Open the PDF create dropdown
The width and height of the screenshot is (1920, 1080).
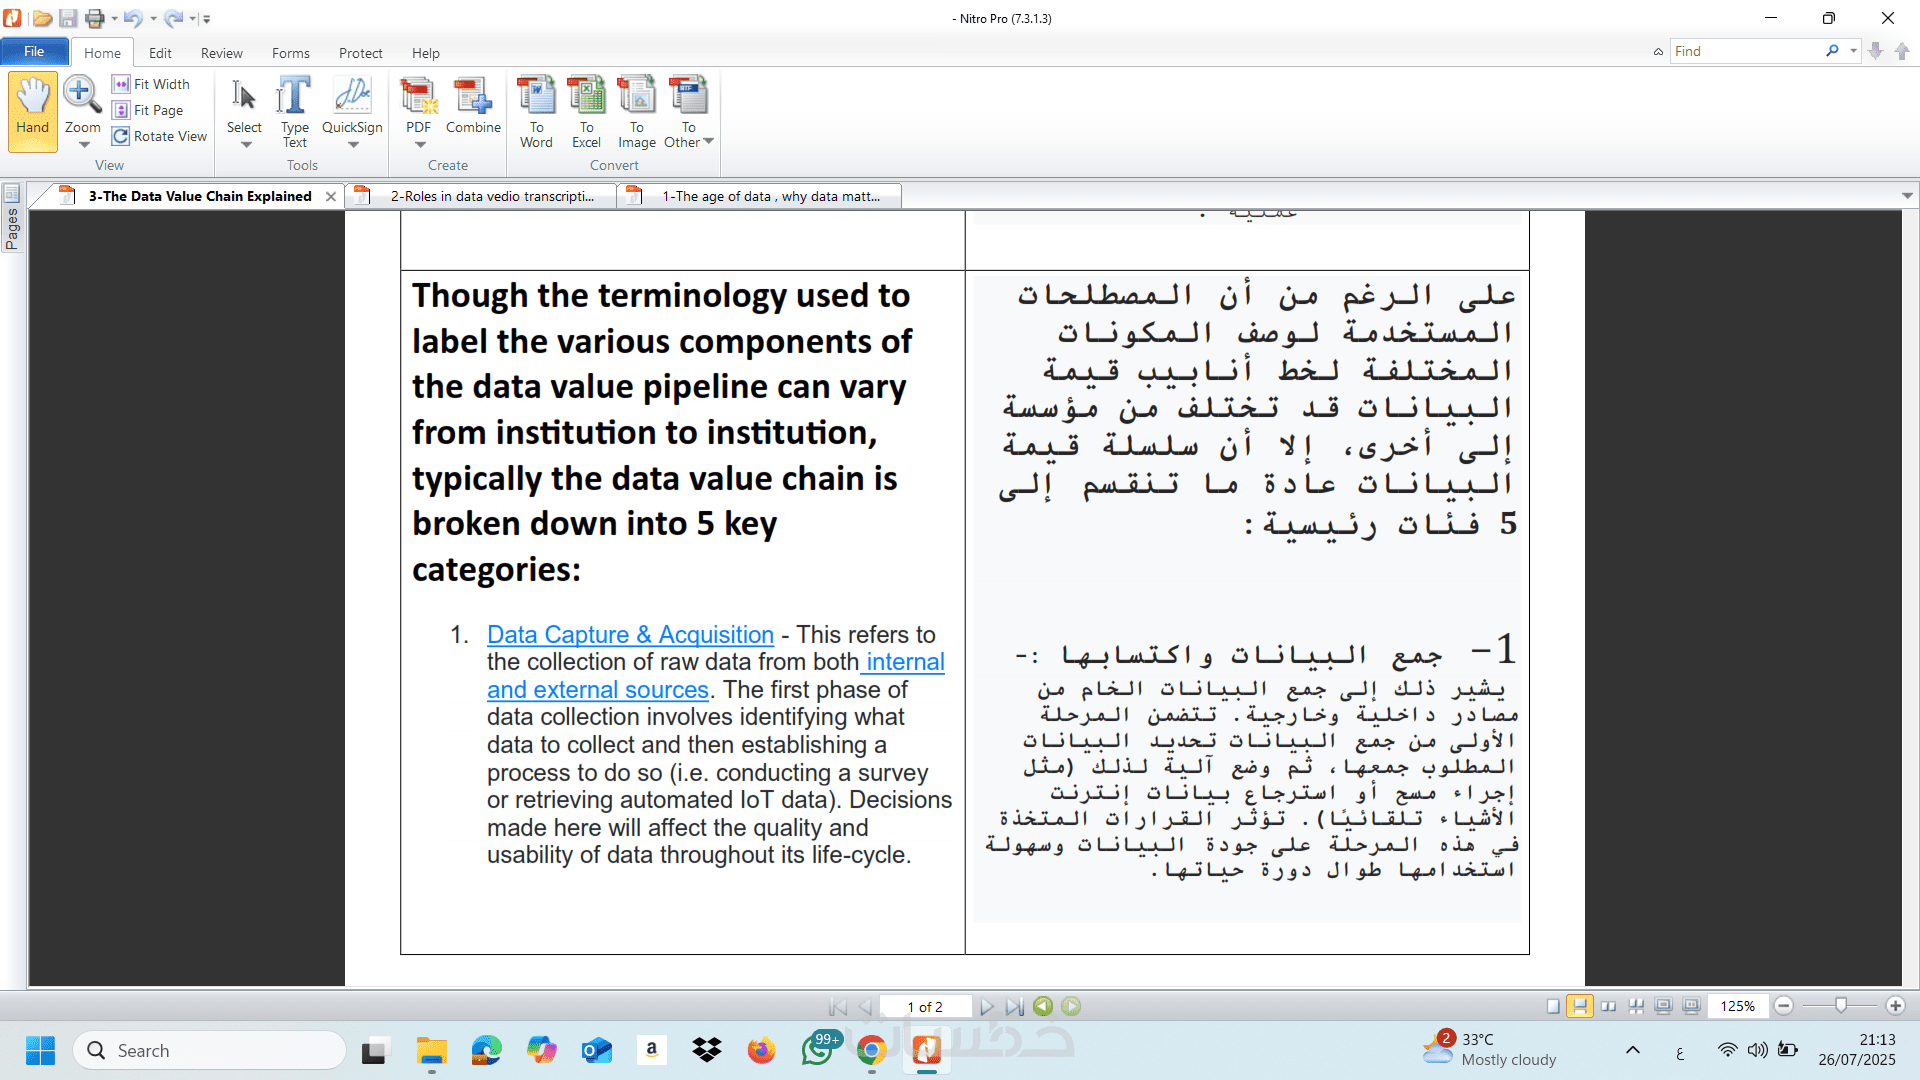point(420,145)
